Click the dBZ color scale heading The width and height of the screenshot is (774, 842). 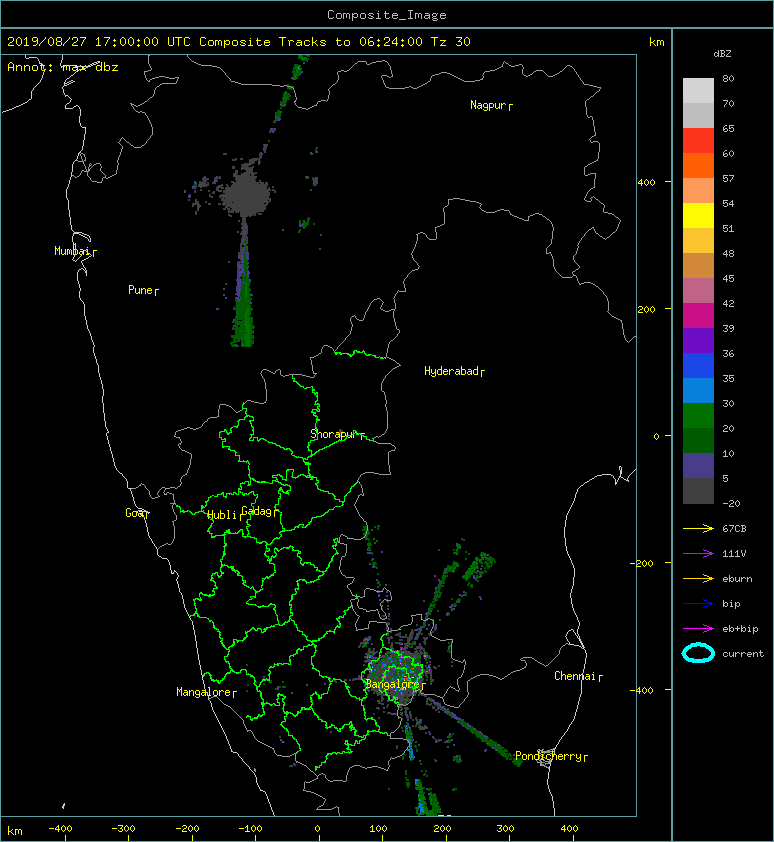click(x=722, y=54)
